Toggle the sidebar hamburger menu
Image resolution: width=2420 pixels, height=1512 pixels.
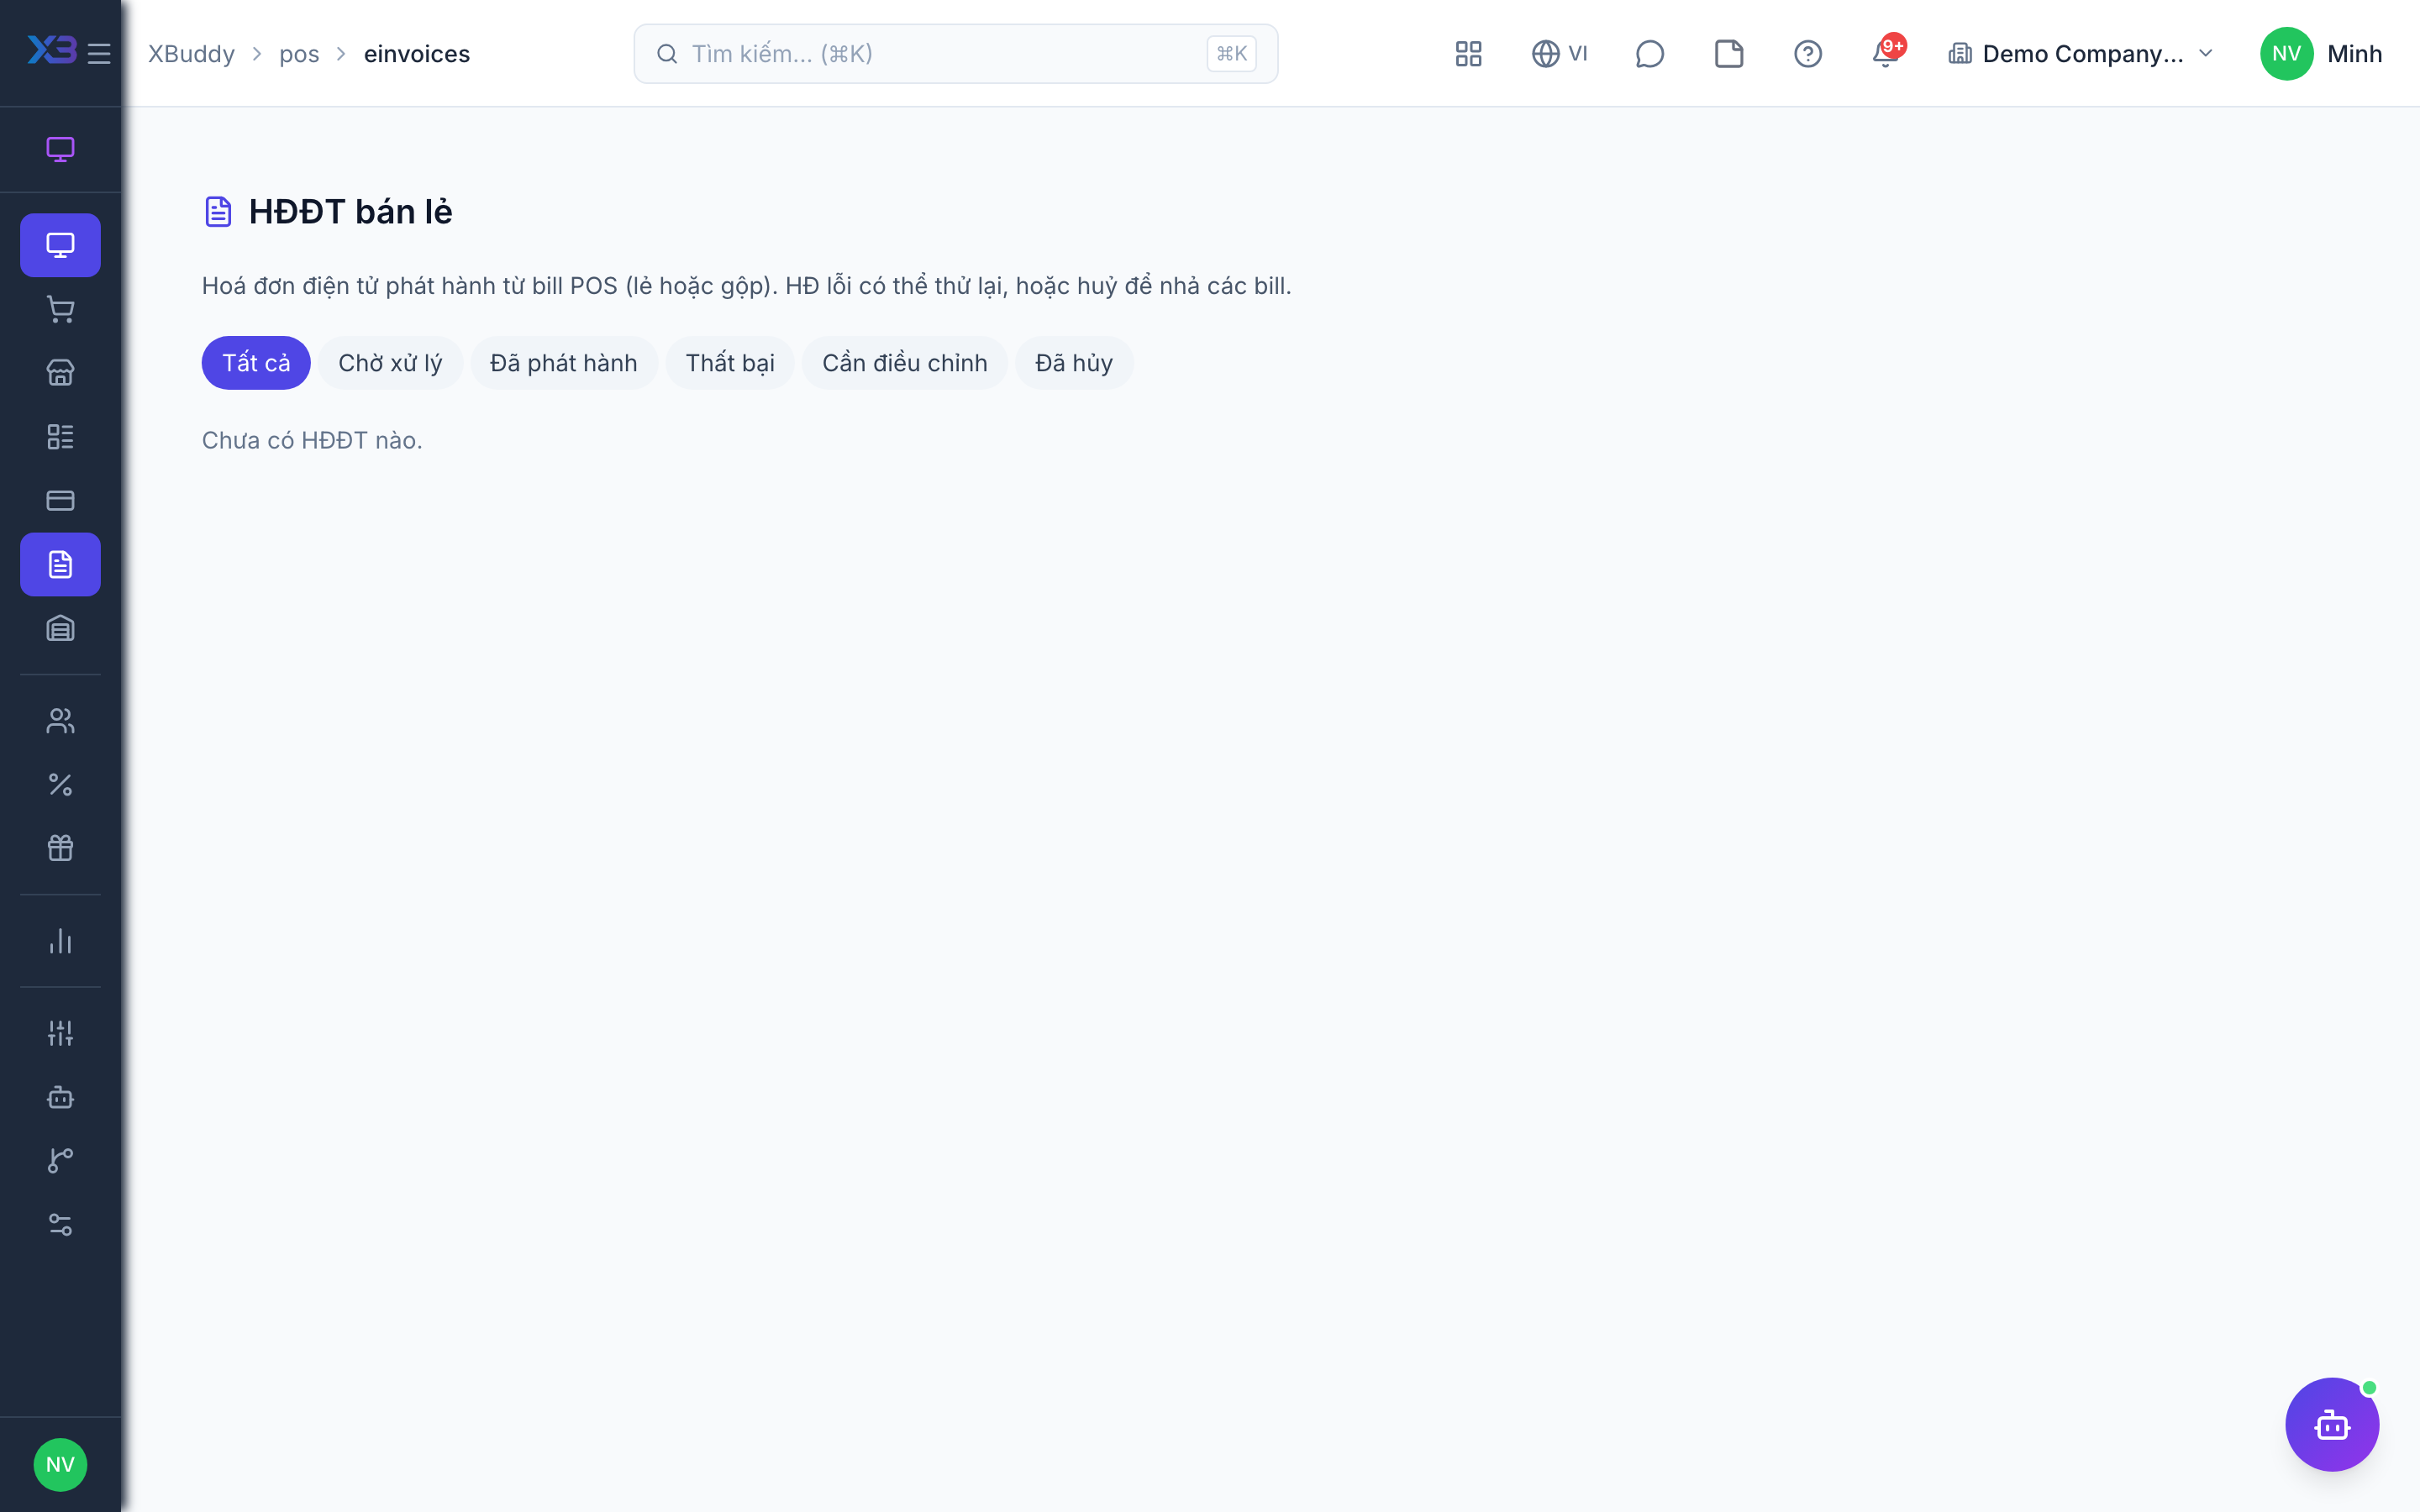(x=99, y=54)
